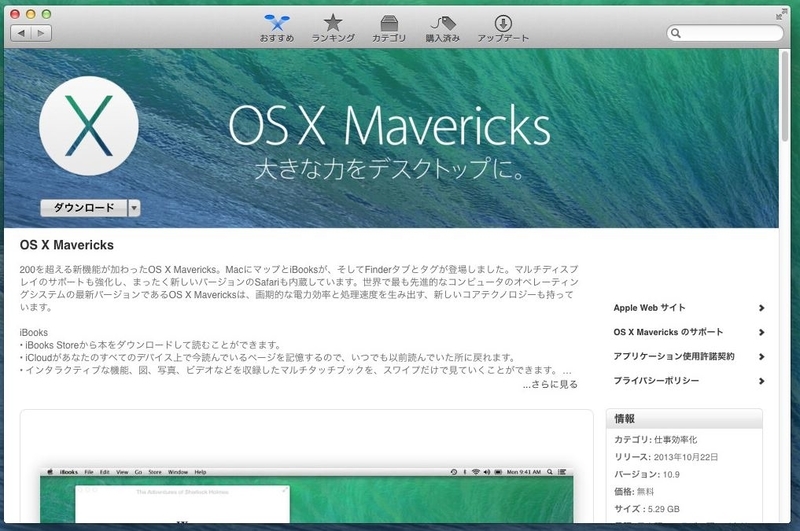800x531 pixels.
Task: Click the バージョン: 10.9 row
Action: [x=647, y=474]
